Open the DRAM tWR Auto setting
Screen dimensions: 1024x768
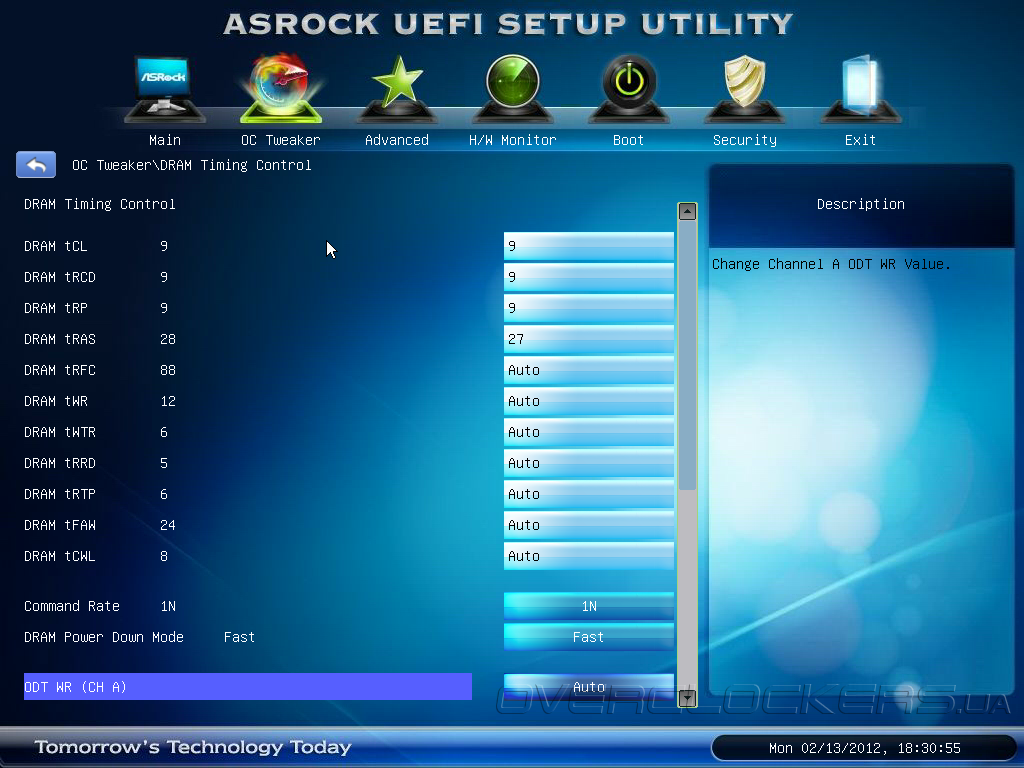tap(589, 401)
